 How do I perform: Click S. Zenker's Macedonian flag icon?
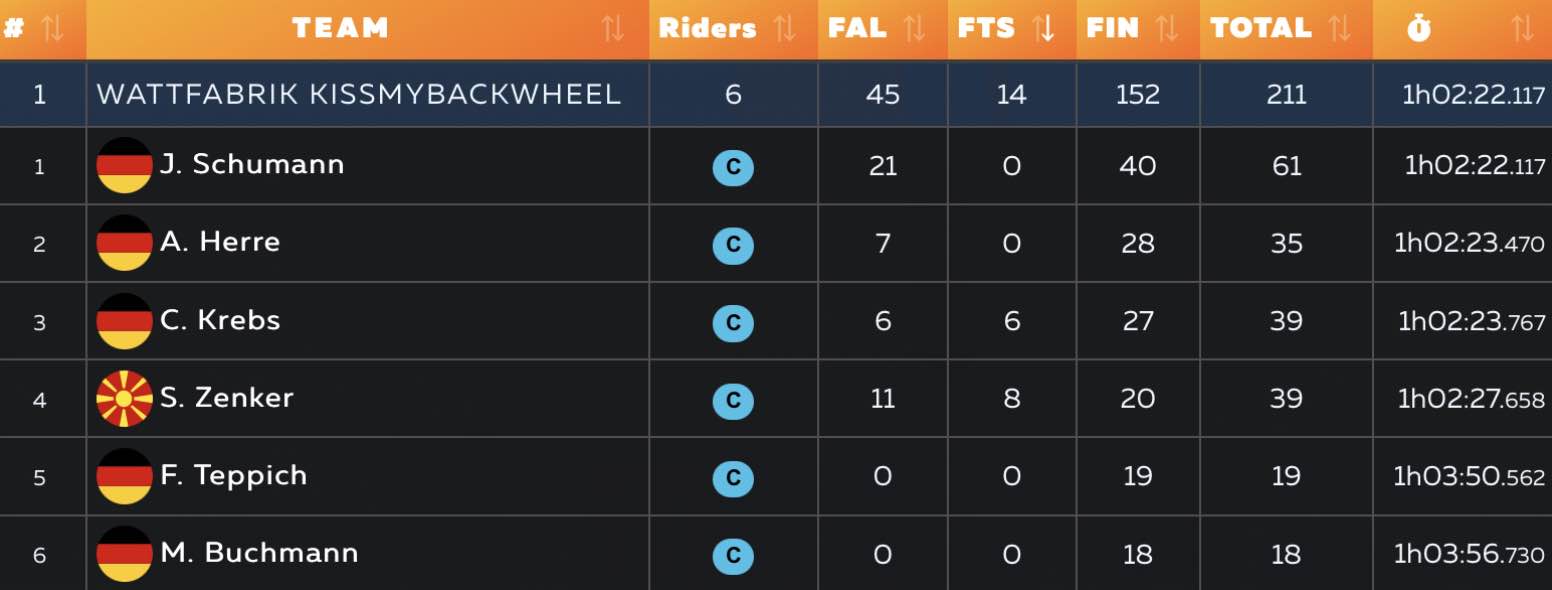124,399
